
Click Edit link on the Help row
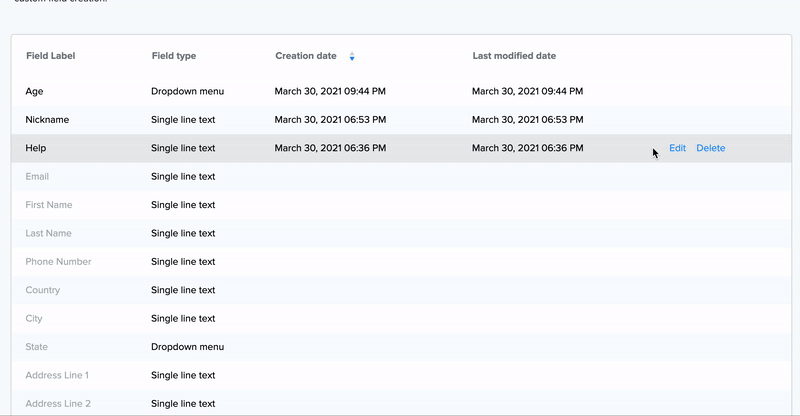(677, 148)
